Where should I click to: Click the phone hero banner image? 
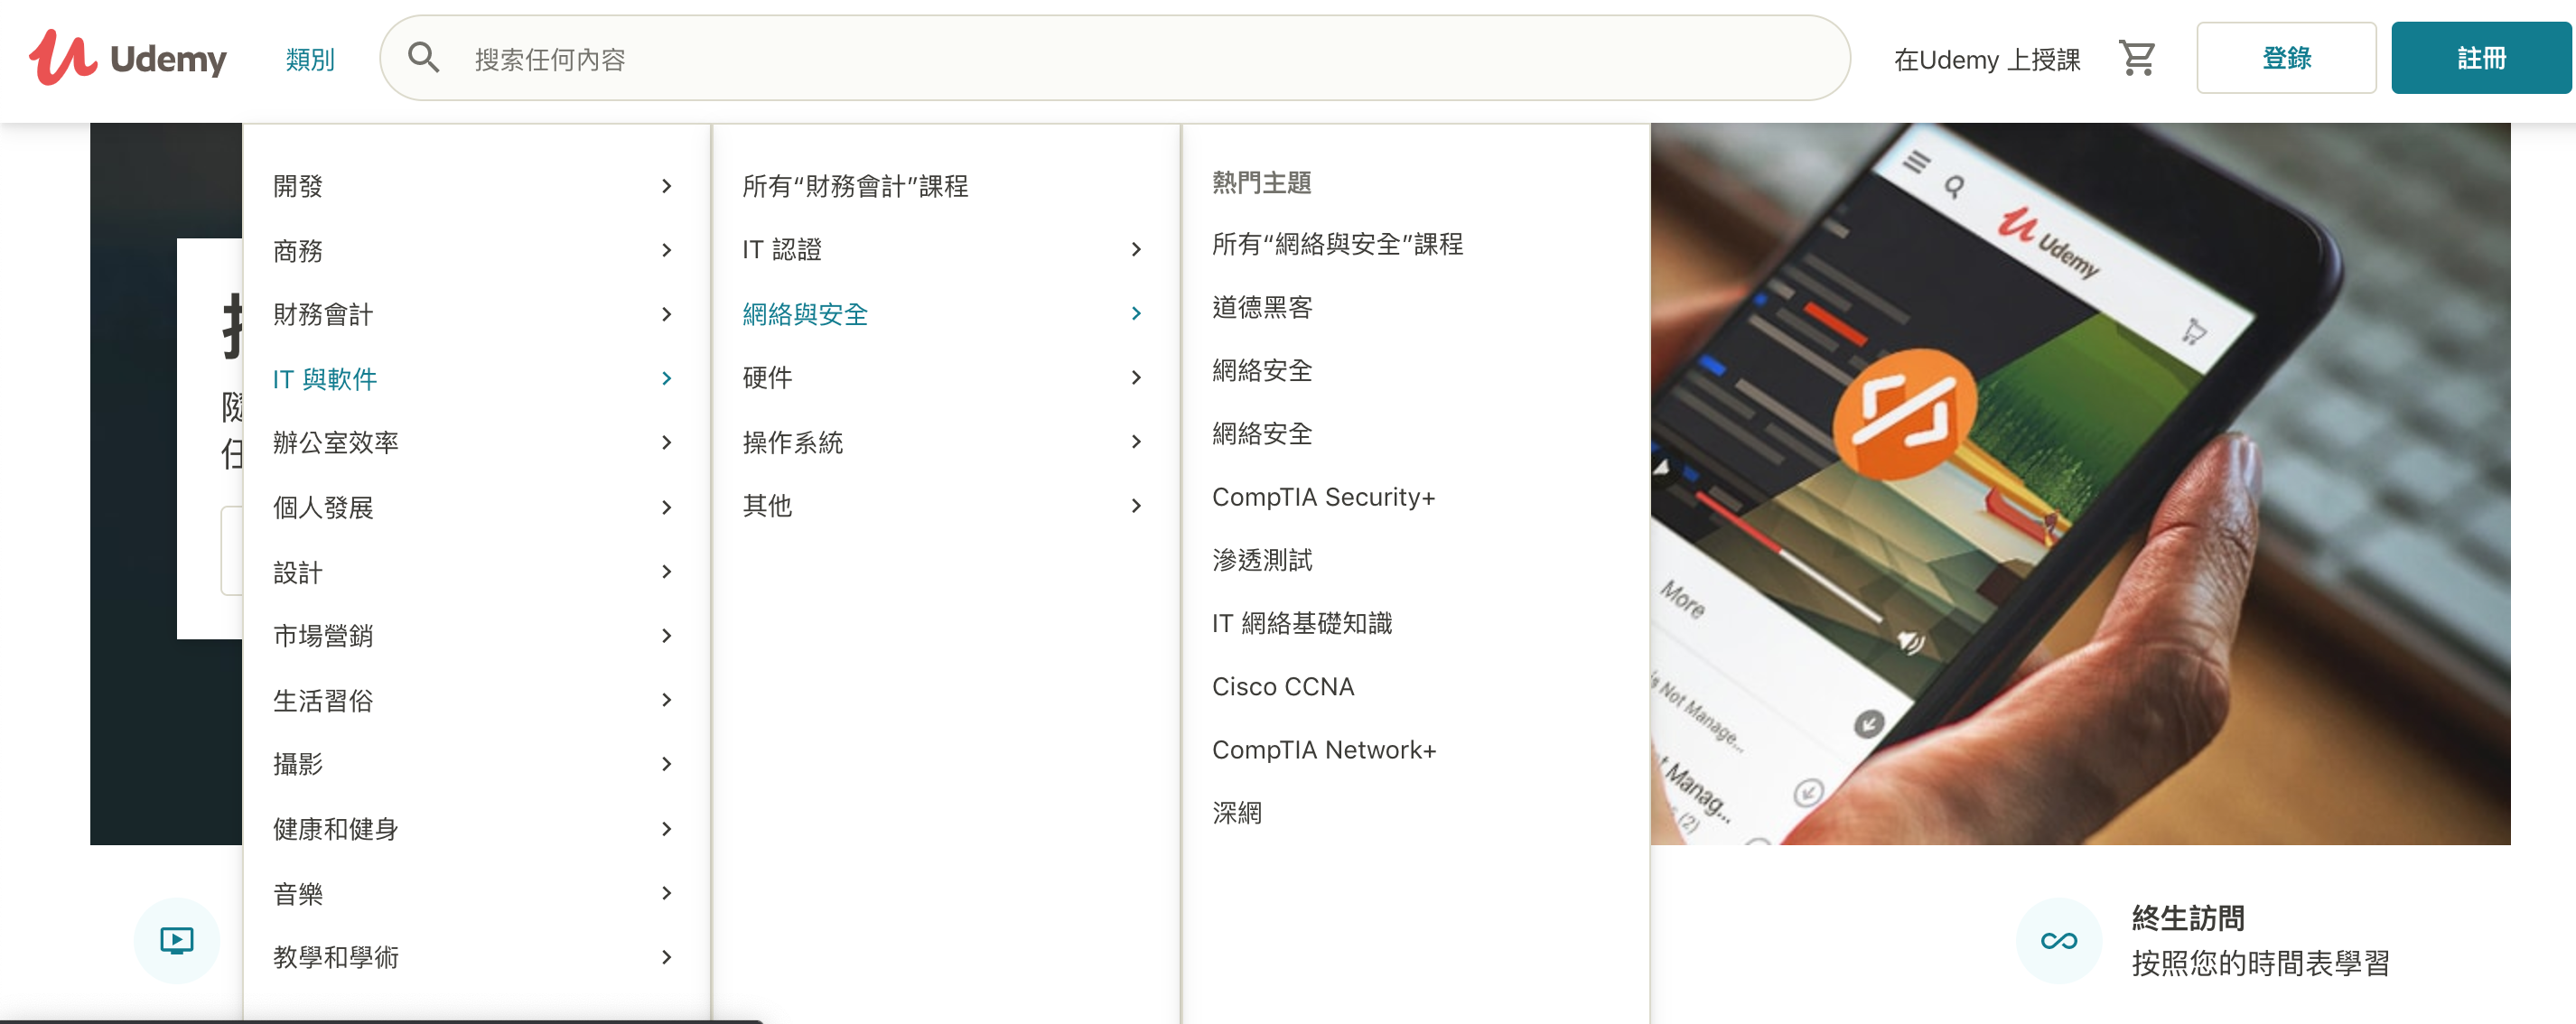click(2080, 484)
